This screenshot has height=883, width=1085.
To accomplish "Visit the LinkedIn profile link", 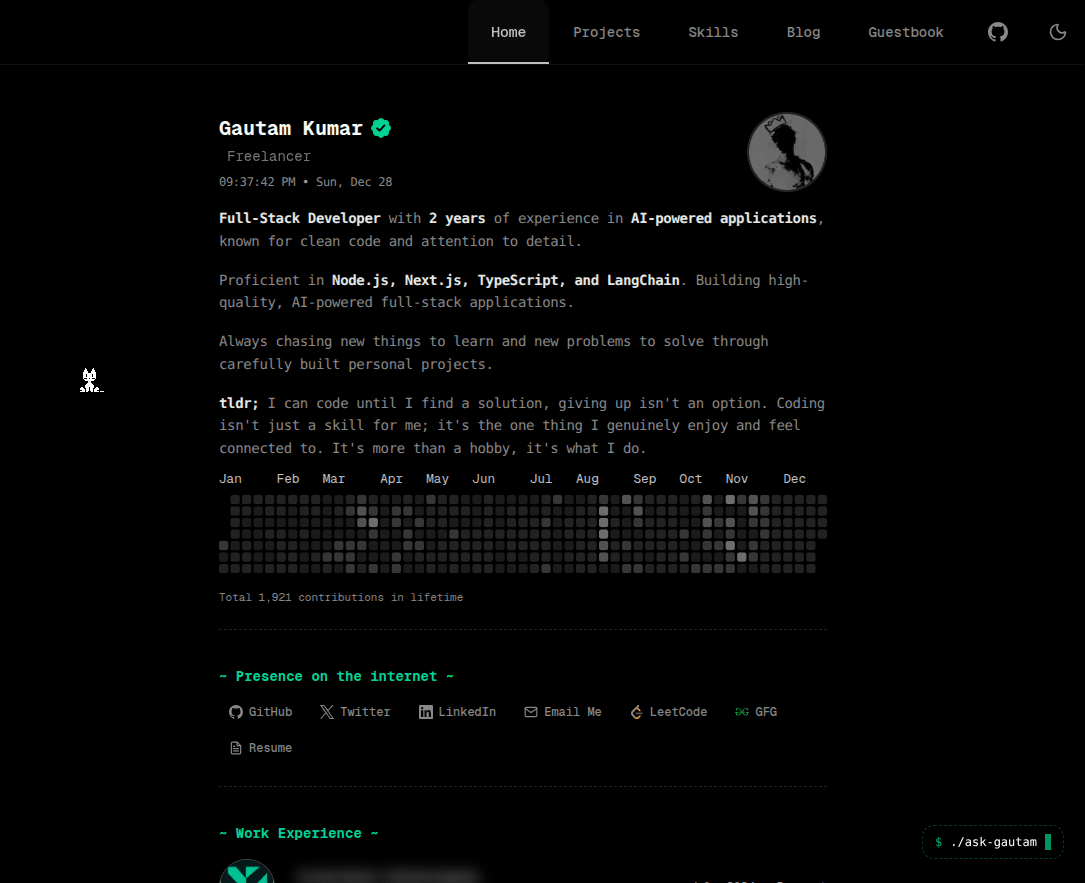I will click(x=457, y=712).
